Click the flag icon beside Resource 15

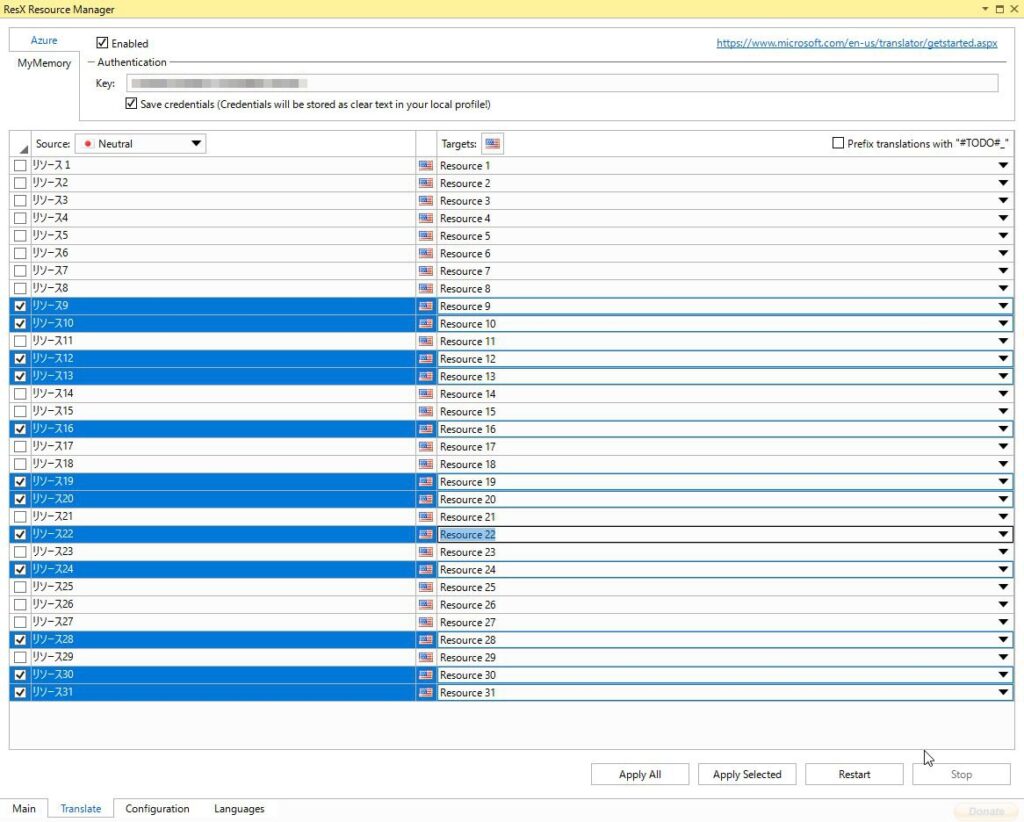click(x=426, y=411)
